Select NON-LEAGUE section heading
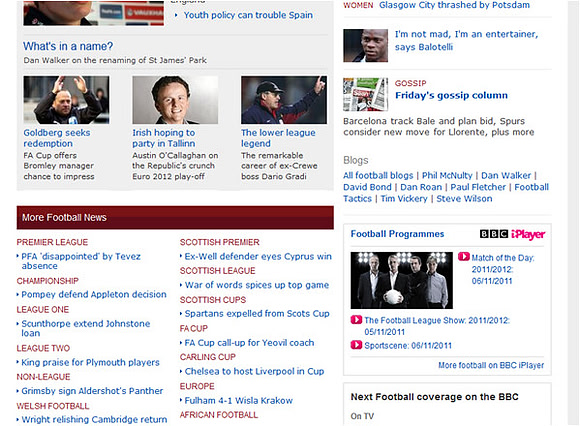Viewport: 580px width, 426px height. click(43, 376)
